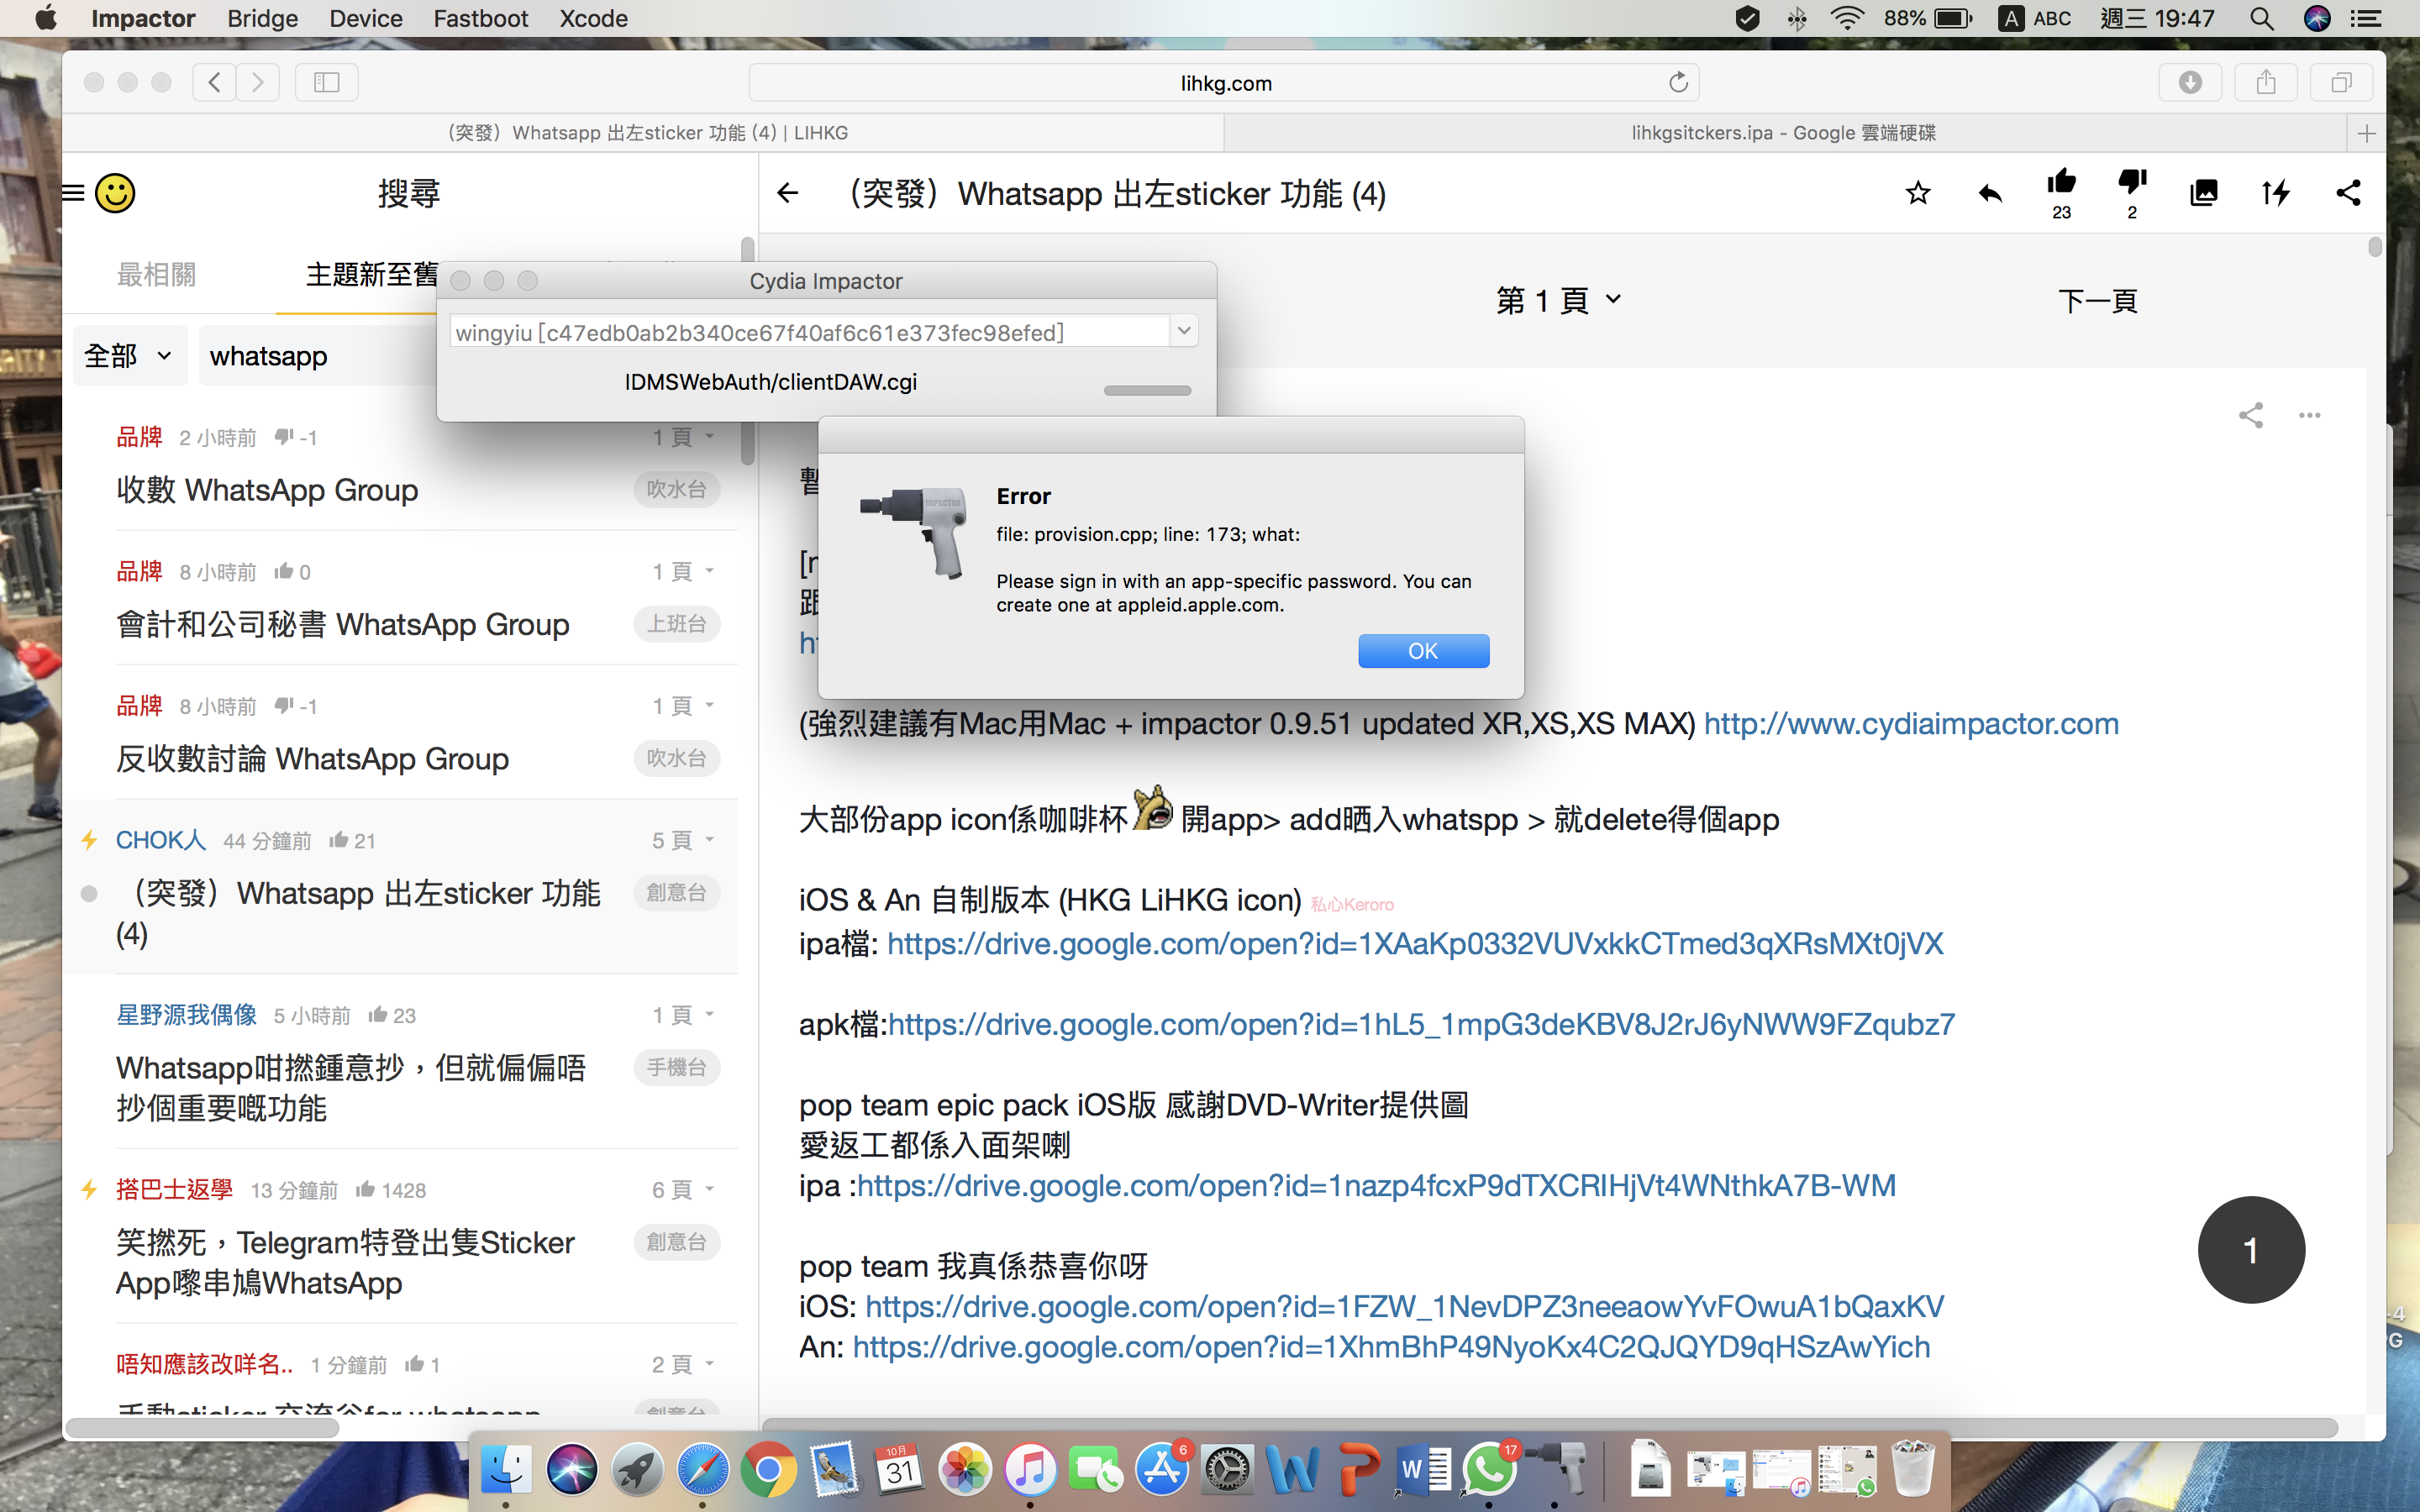This screenshot has width=2420, height=1512.
Task: Open the HKG LiHKG ipa Google Drive link
Action: (1415, 944)
